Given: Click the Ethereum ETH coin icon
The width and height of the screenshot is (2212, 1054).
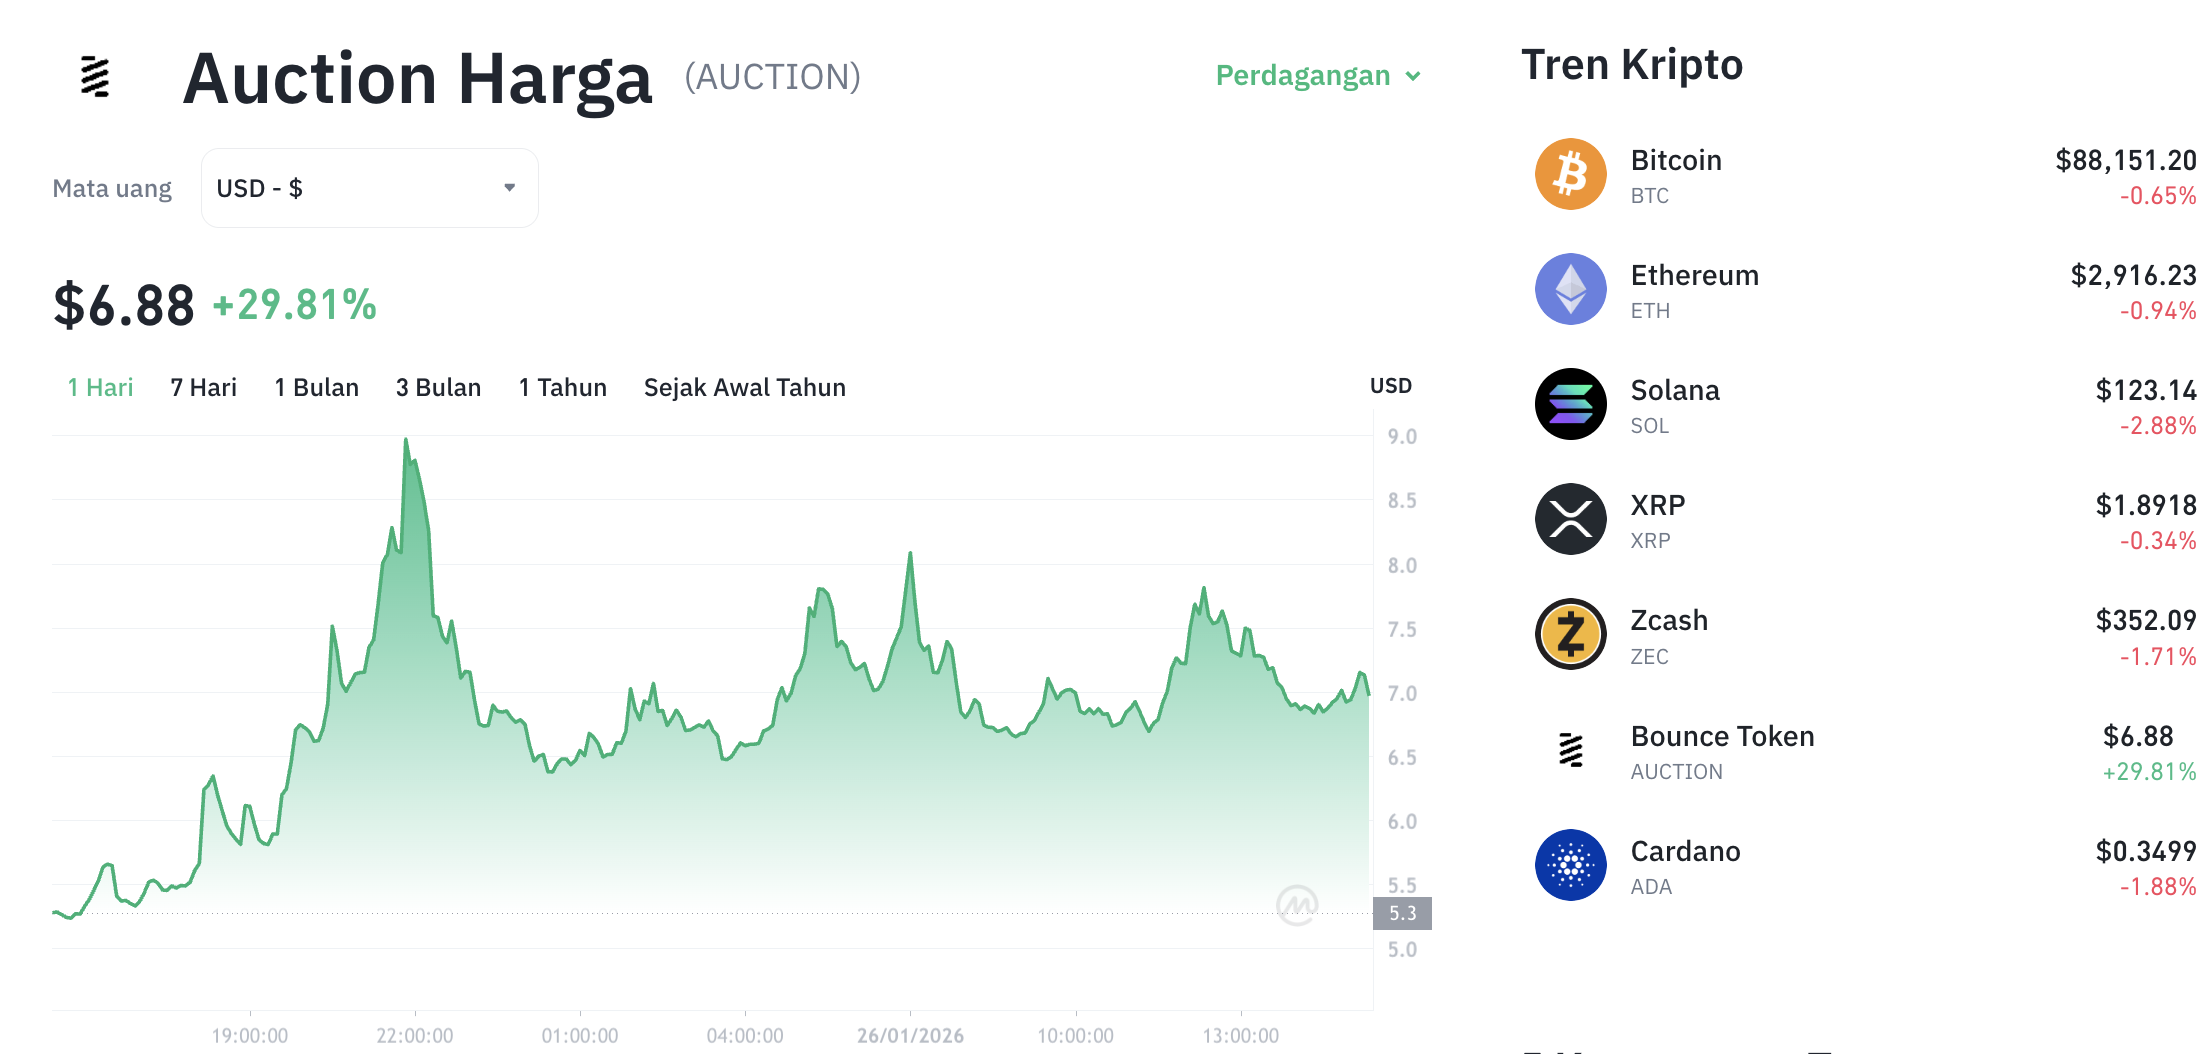Looking at the screenshot, I should point(1570,288).
